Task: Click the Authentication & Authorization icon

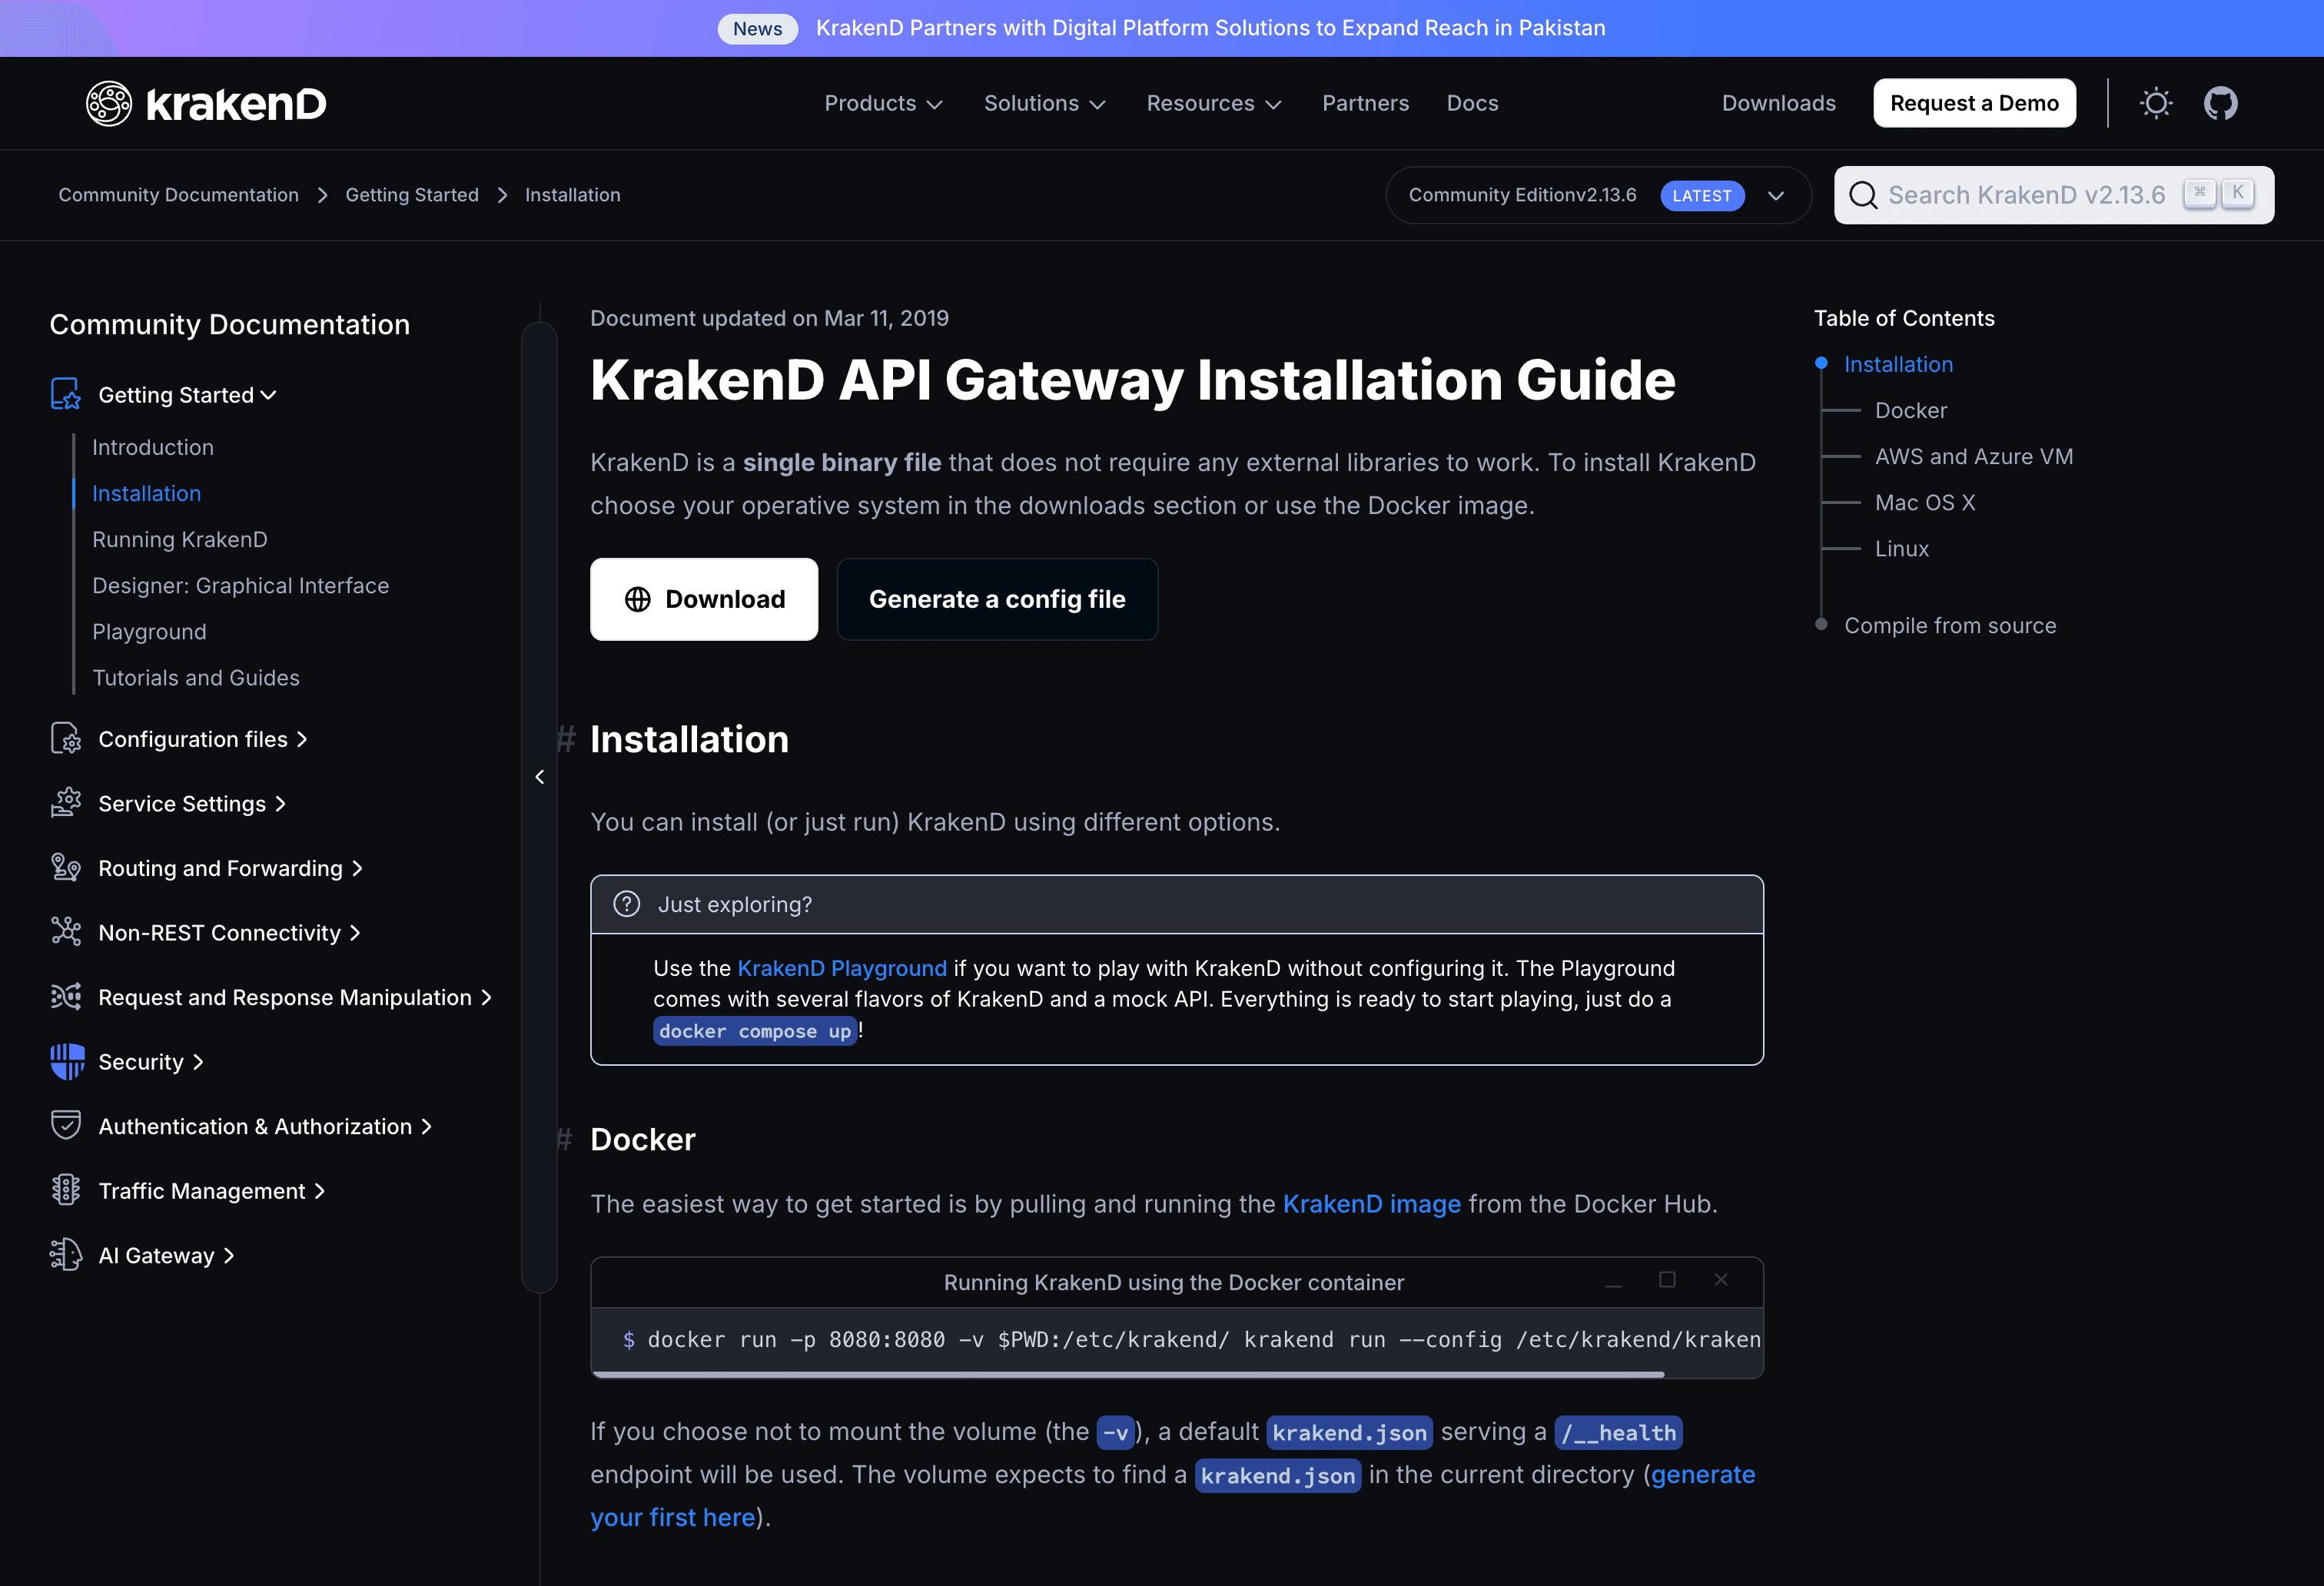Action: pos(66,1125)
